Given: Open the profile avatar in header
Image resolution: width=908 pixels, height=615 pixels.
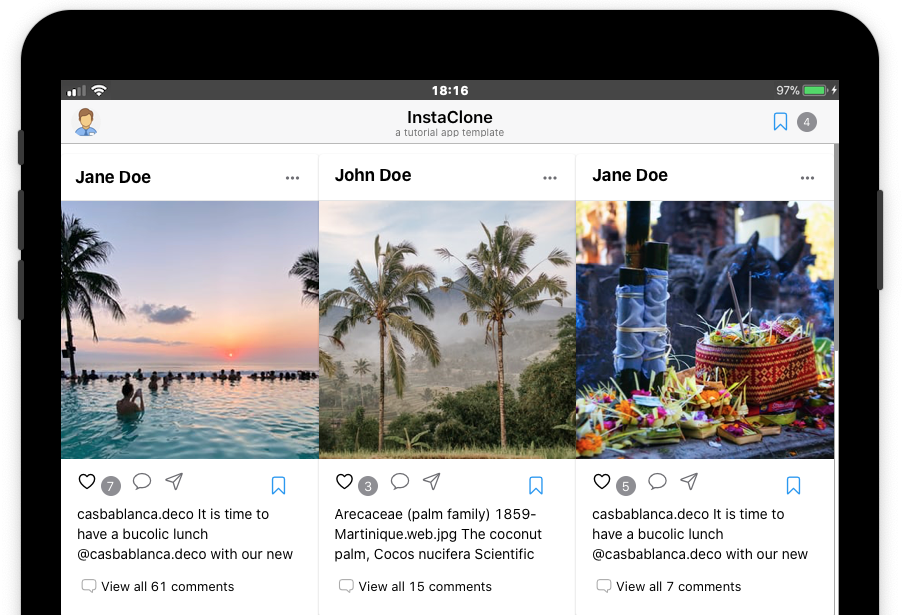Looking at the screenshot, I should point(86,122).
